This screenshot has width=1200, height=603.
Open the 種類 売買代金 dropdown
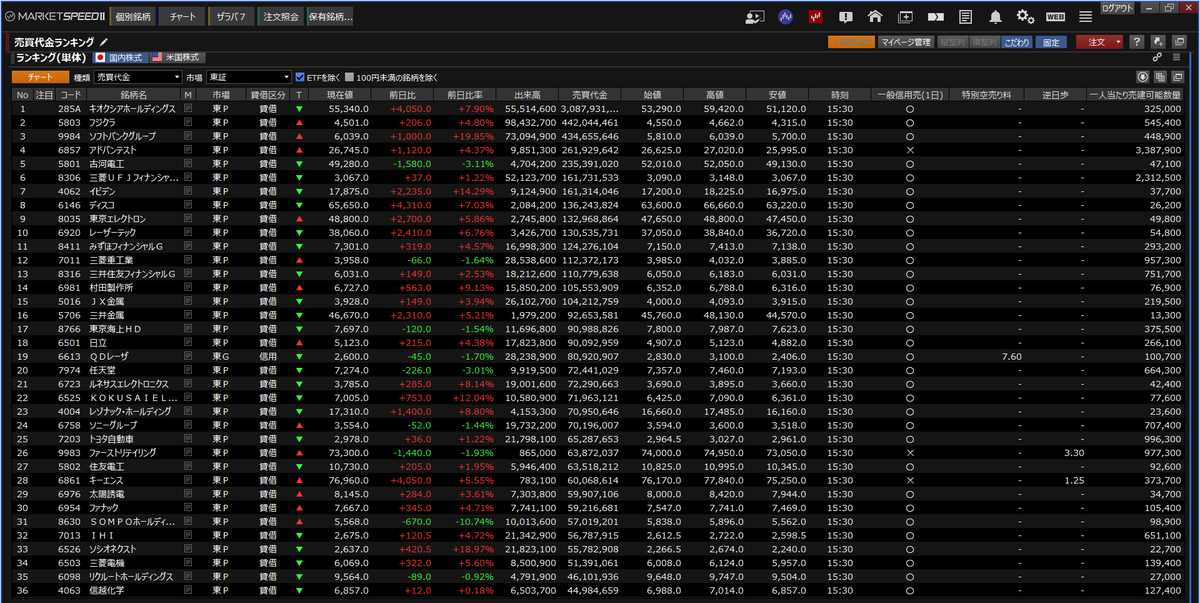coord(138,77)
